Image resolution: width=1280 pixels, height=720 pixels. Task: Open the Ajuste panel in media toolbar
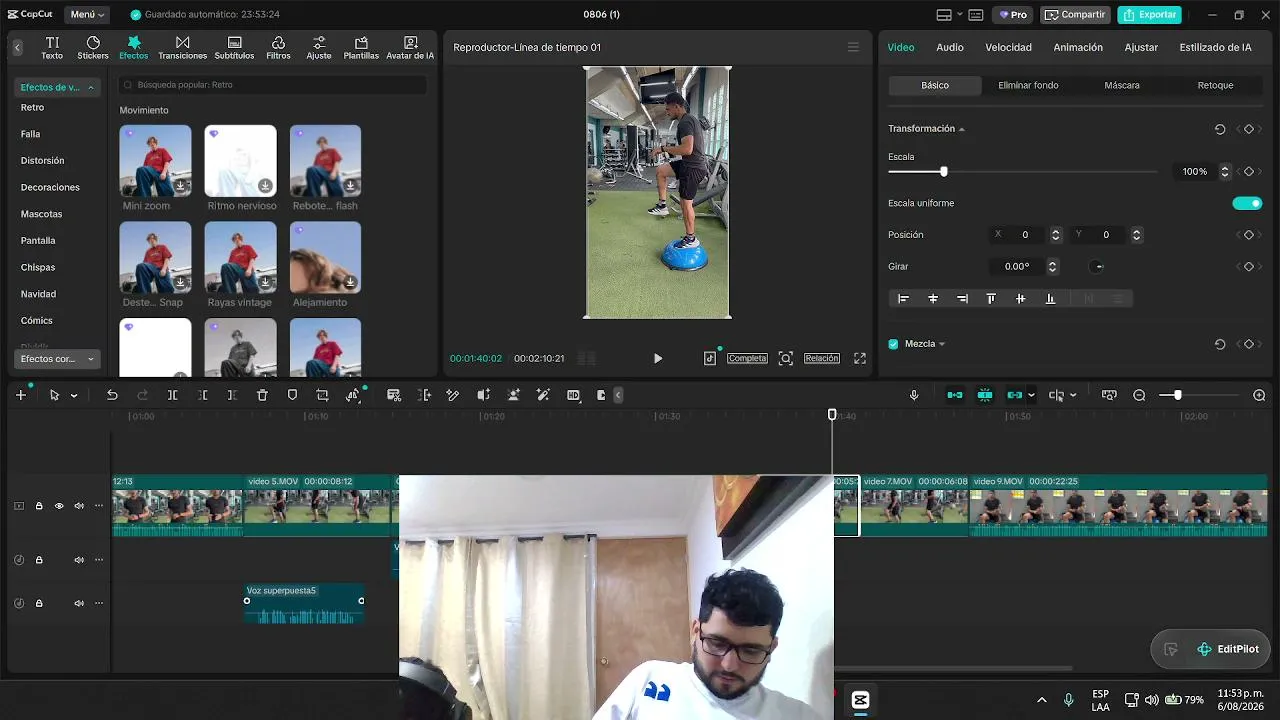(319, 47)
